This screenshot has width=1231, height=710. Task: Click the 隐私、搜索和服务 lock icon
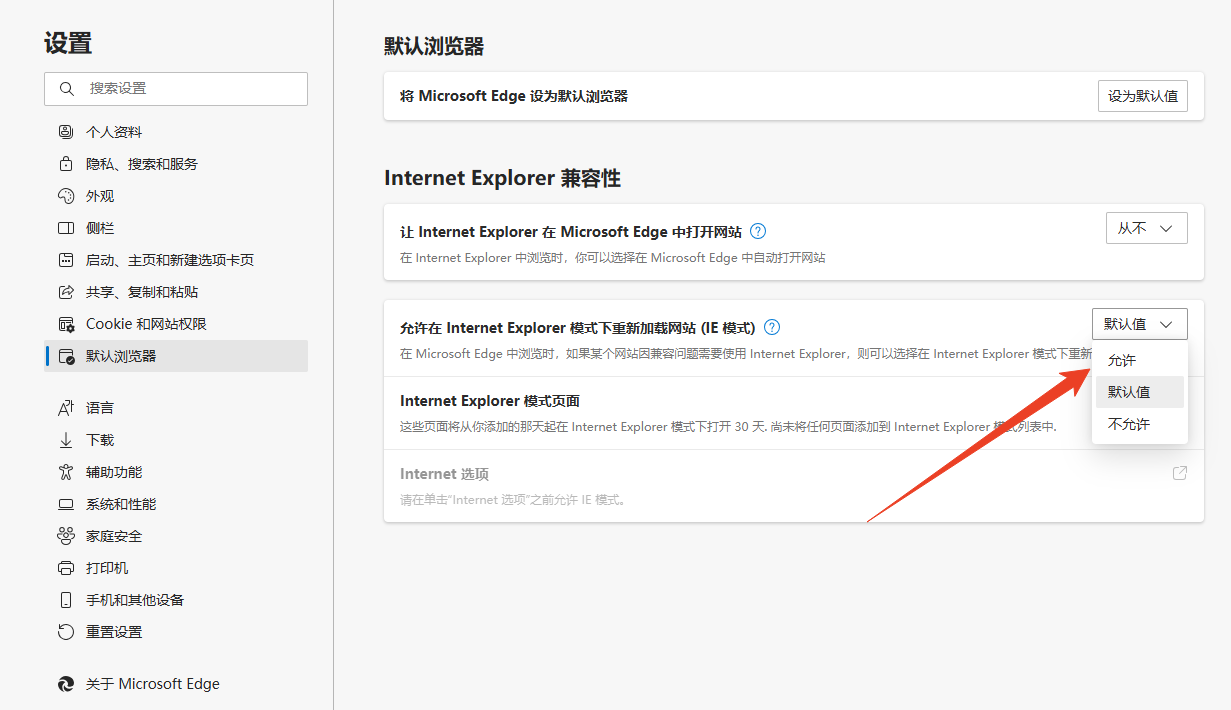pos(66,164)
